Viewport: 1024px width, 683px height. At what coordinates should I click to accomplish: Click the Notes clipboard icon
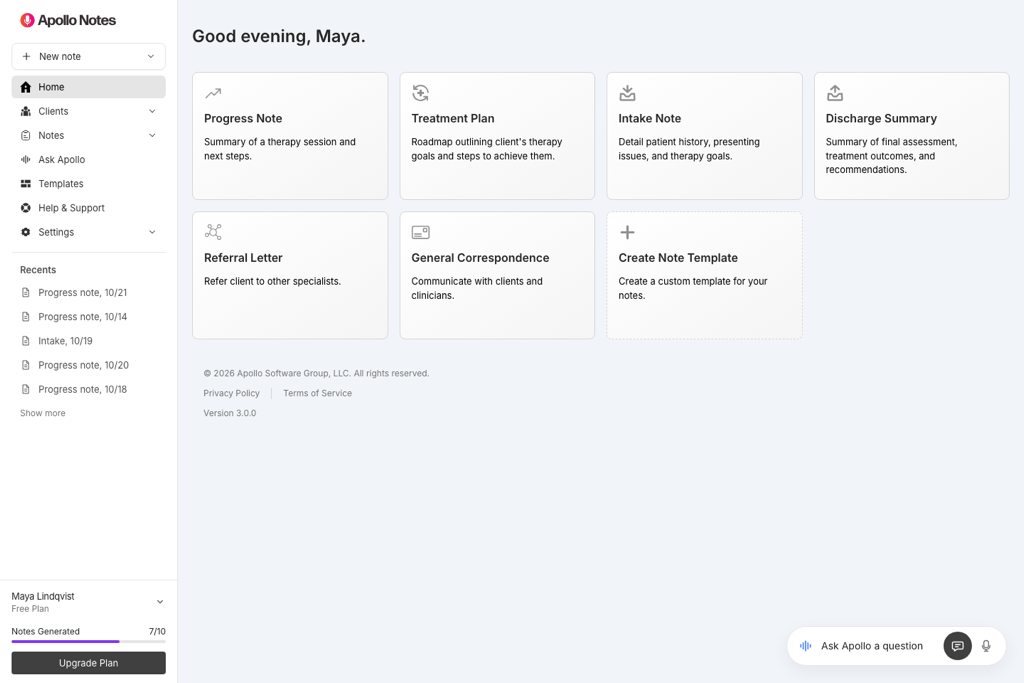25,135
